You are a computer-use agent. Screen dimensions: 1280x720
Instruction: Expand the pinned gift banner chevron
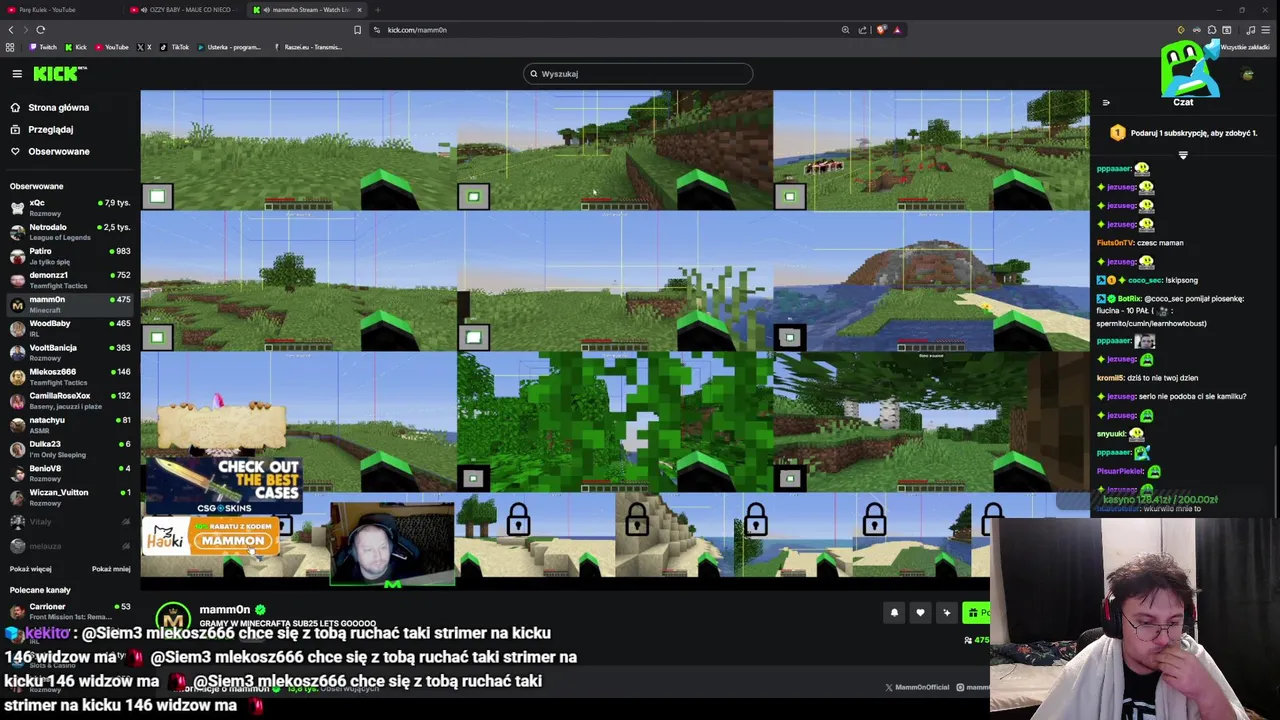click(1183, 155)
